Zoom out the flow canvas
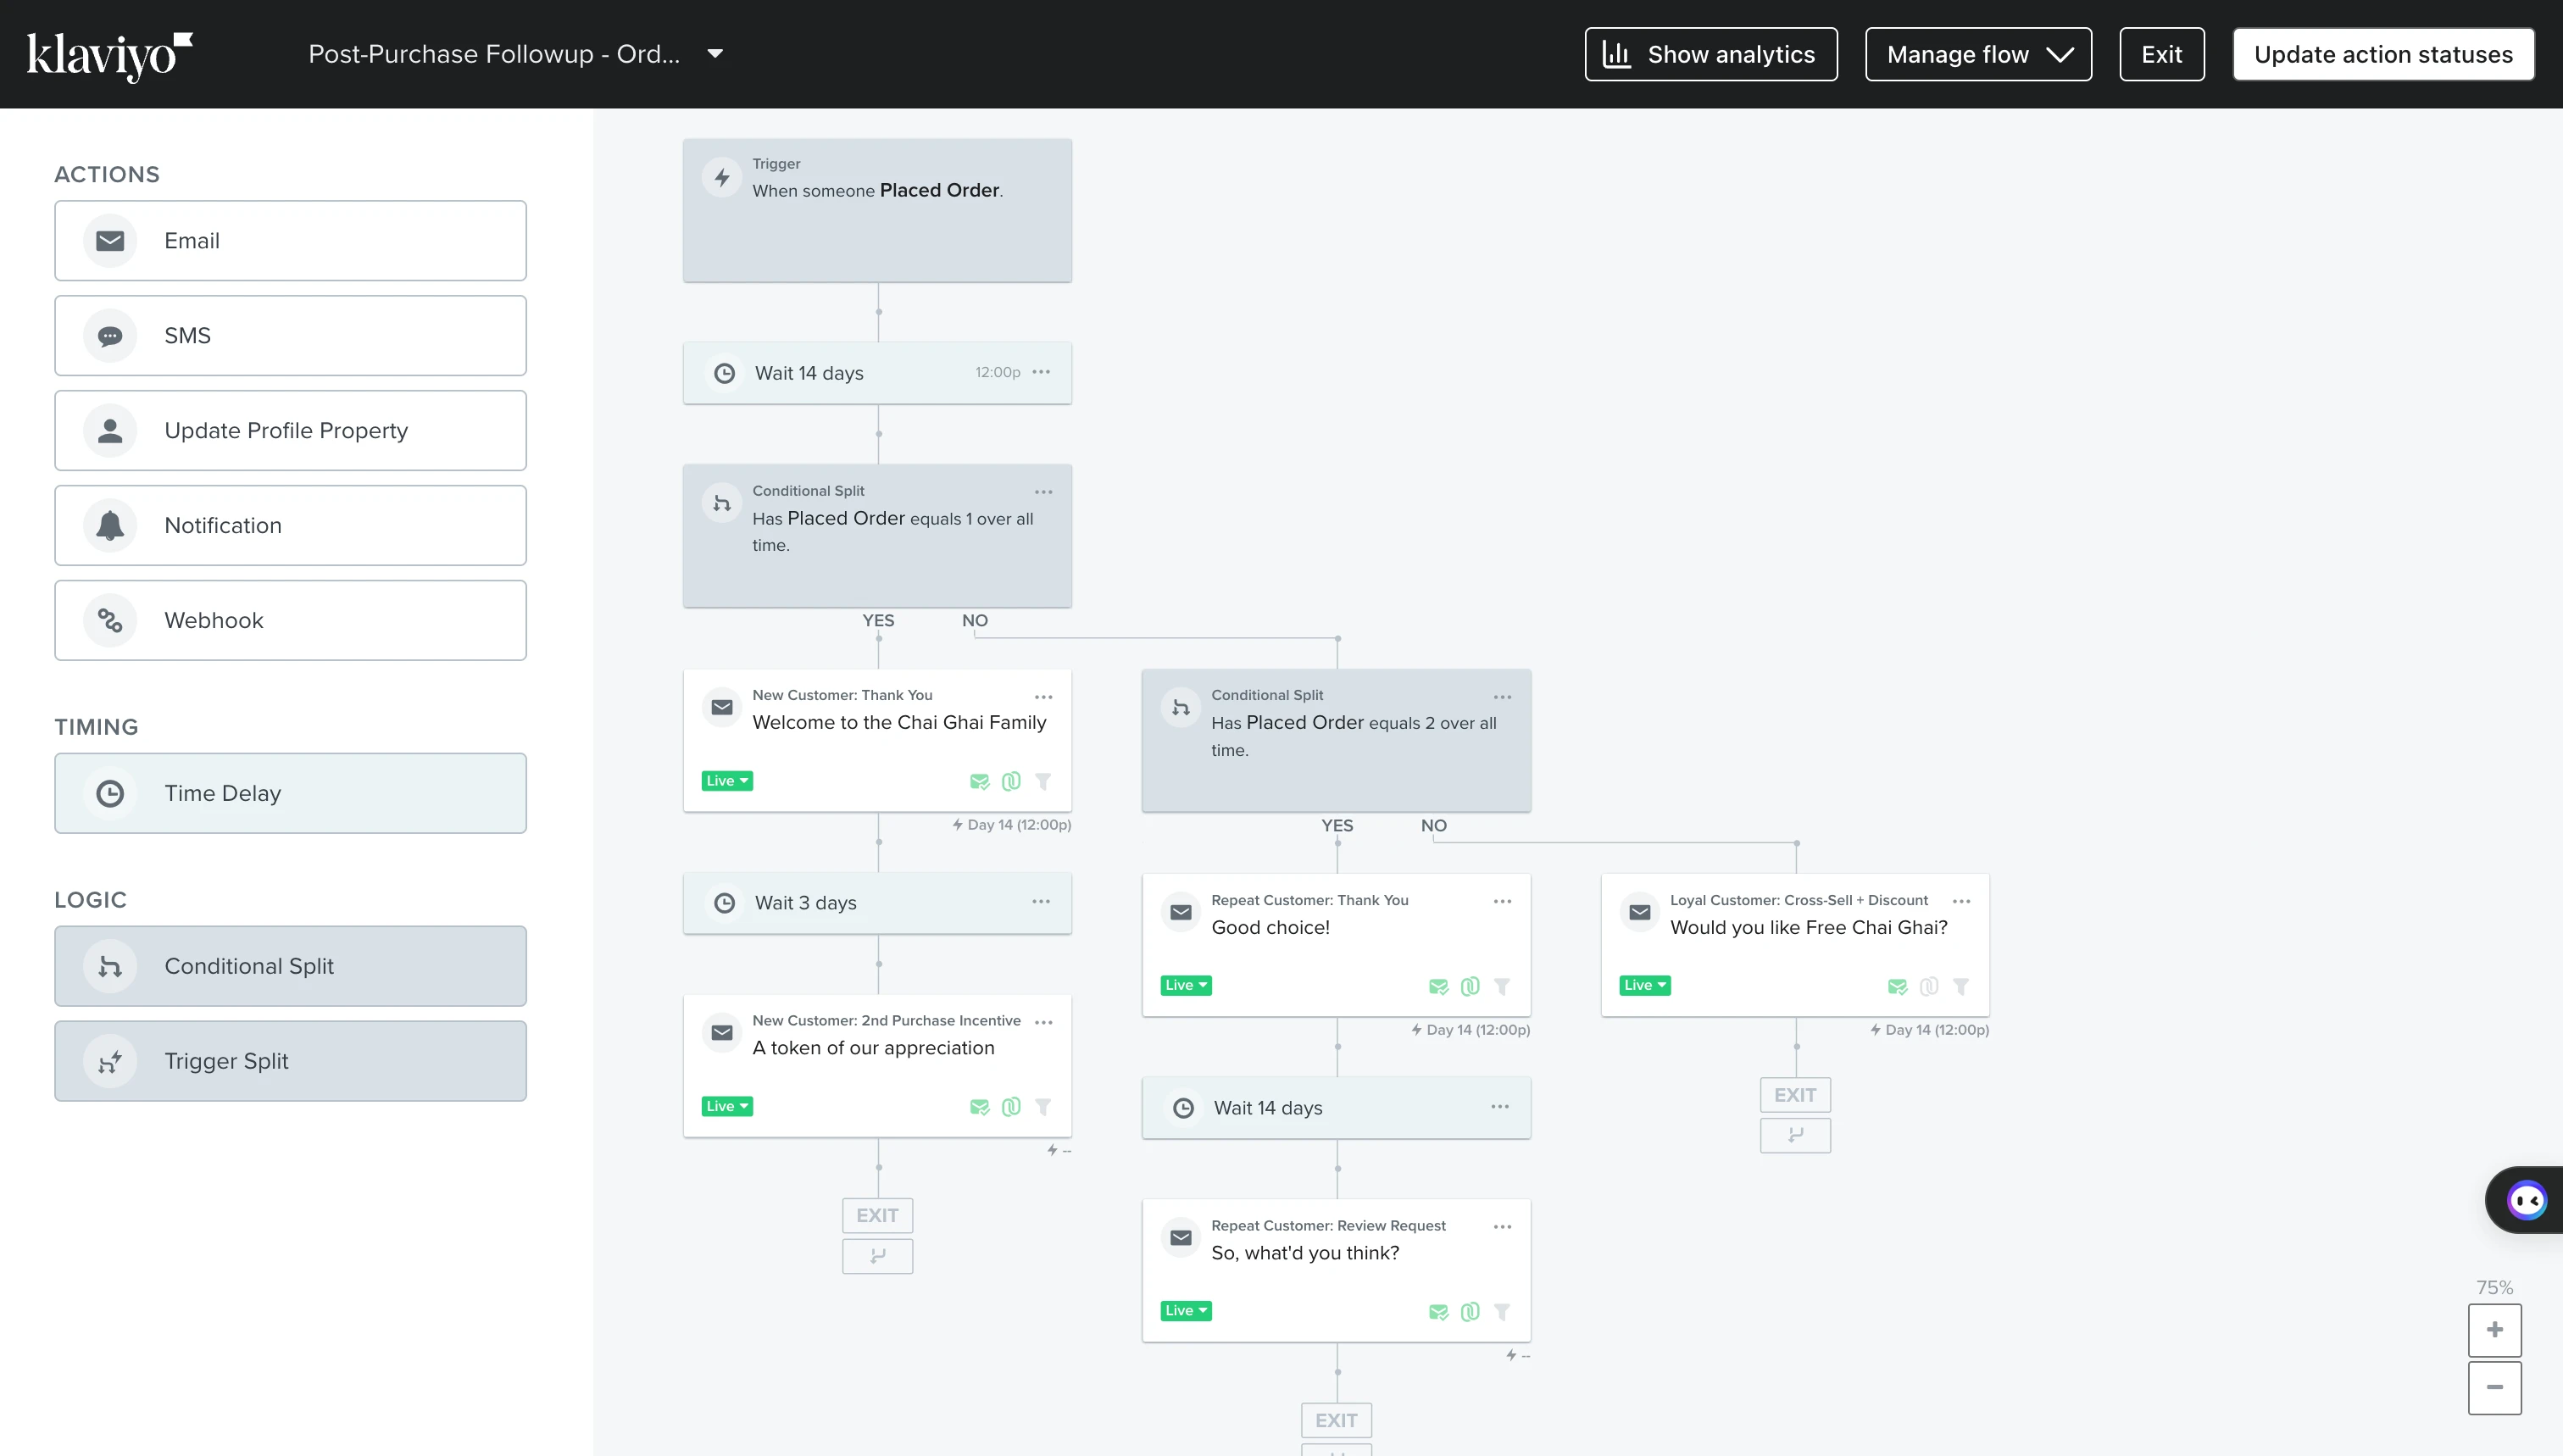Screen dimensions: 2563x1456 coord(2494,1387)
